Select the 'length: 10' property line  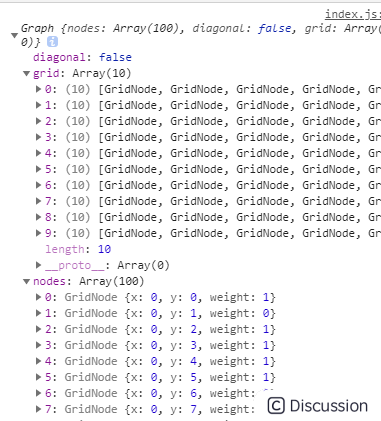pyautogui.click(x=78, y=249)
